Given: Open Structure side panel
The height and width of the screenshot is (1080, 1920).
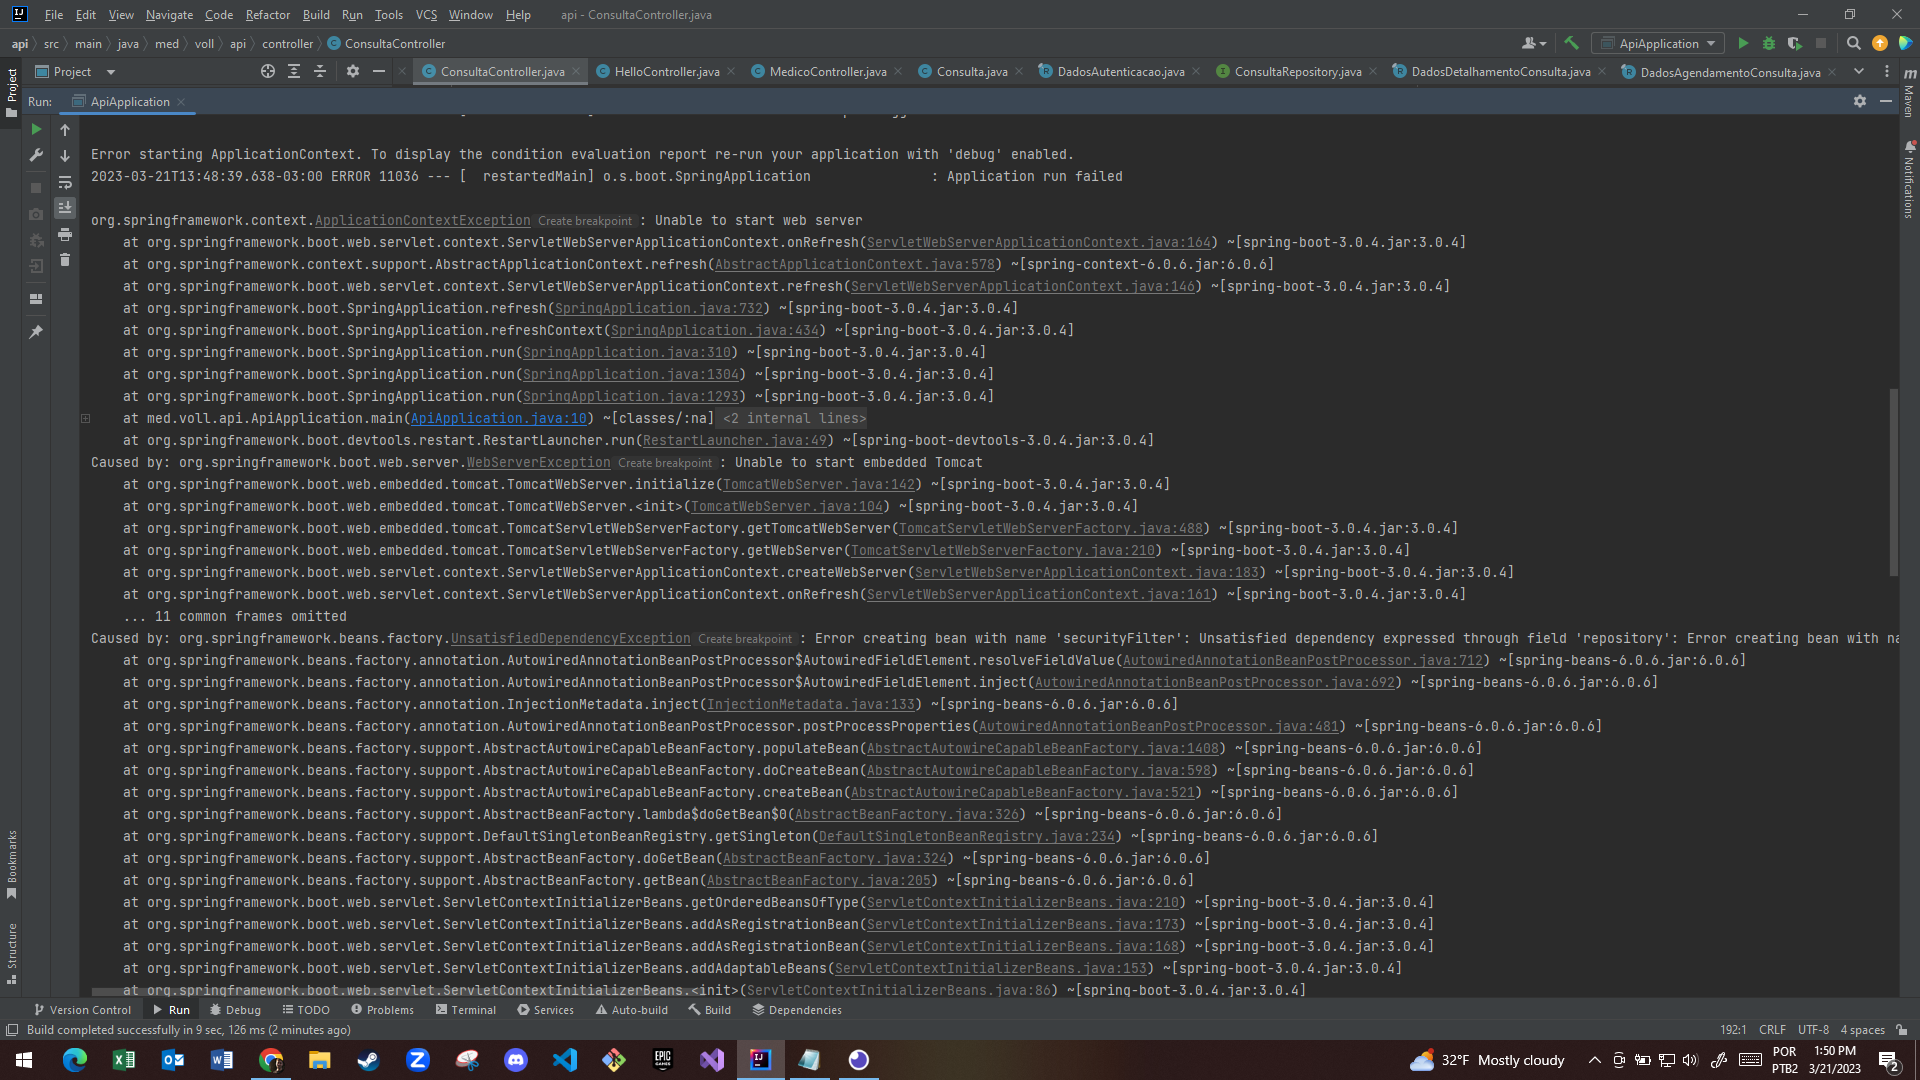Looking at the screenshot, I should coord(12,953).
